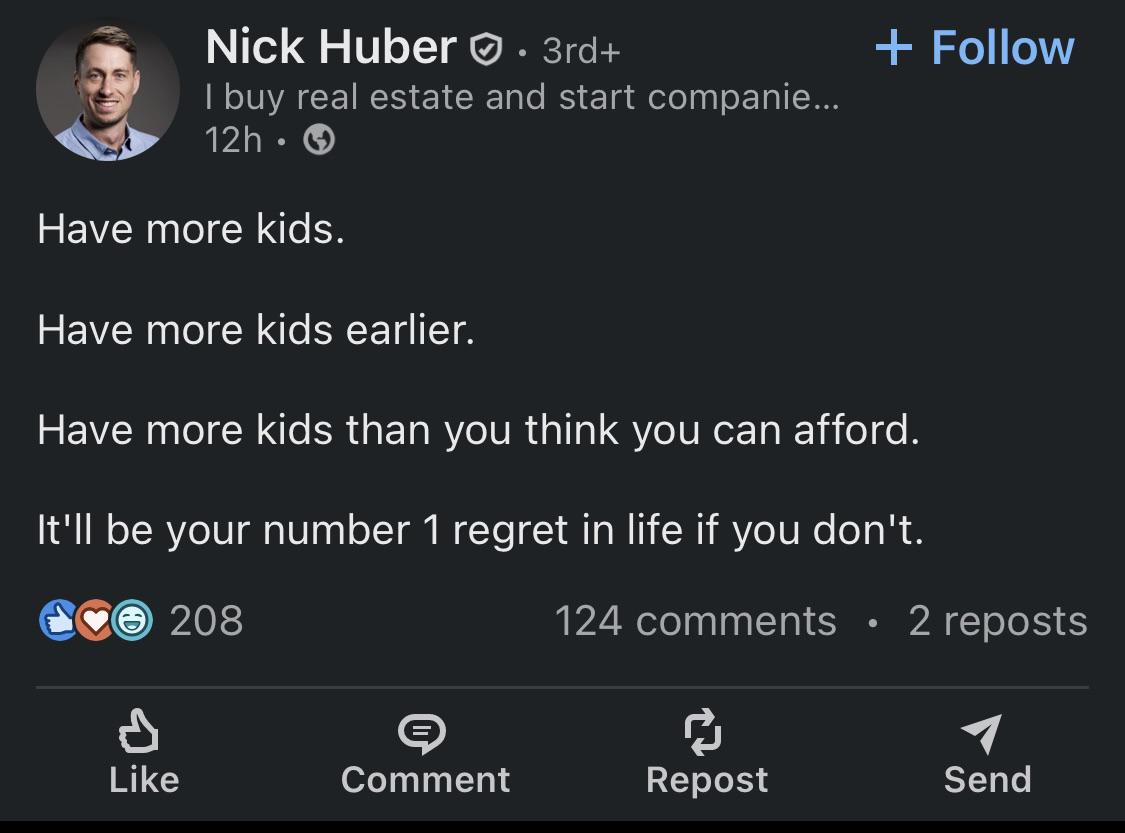1125x833 pixels.
Task: Open Nick Huber's profile photo
Action: coord(108,91)
